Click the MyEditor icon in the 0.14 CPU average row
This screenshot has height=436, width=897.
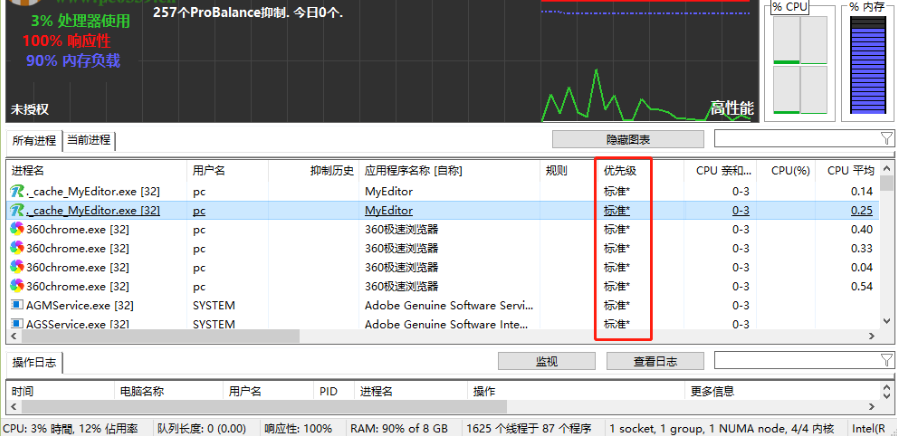[17, 191]
